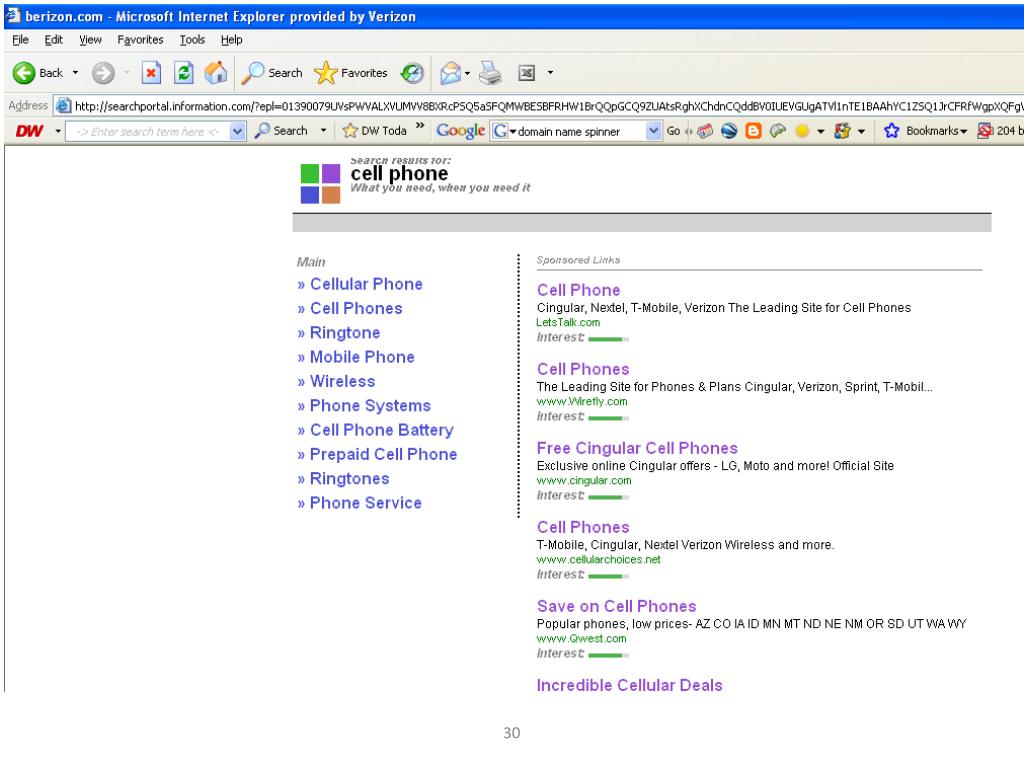Click the Google toolbar settings puzzle icon
Screen dimensions: 1024x768
pos(842,131)
